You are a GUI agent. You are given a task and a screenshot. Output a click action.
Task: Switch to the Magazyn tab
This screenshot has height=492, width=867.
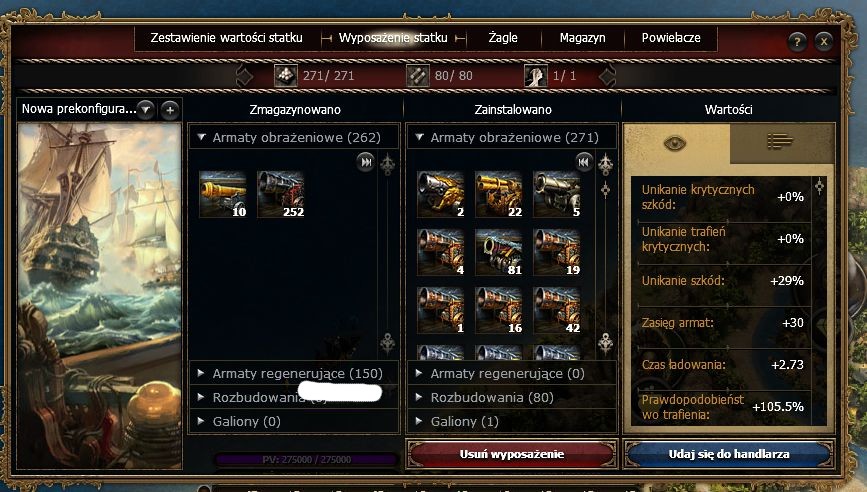(582, 38)
